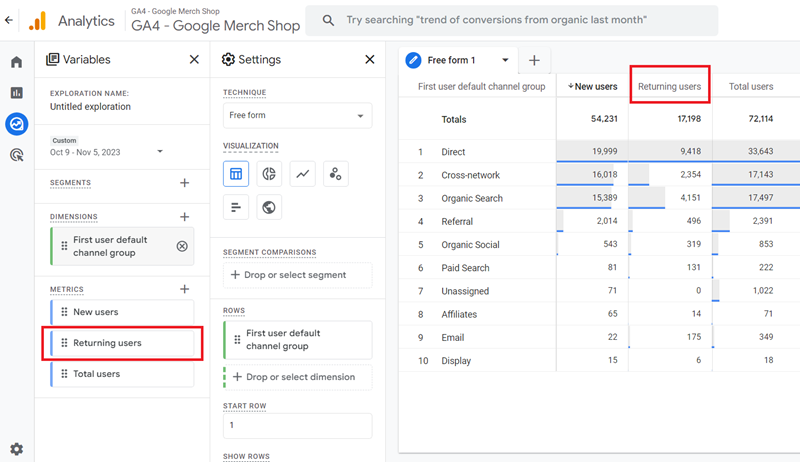Sort by Total users column header
The image size is (800, 462).
click(751, 87)
